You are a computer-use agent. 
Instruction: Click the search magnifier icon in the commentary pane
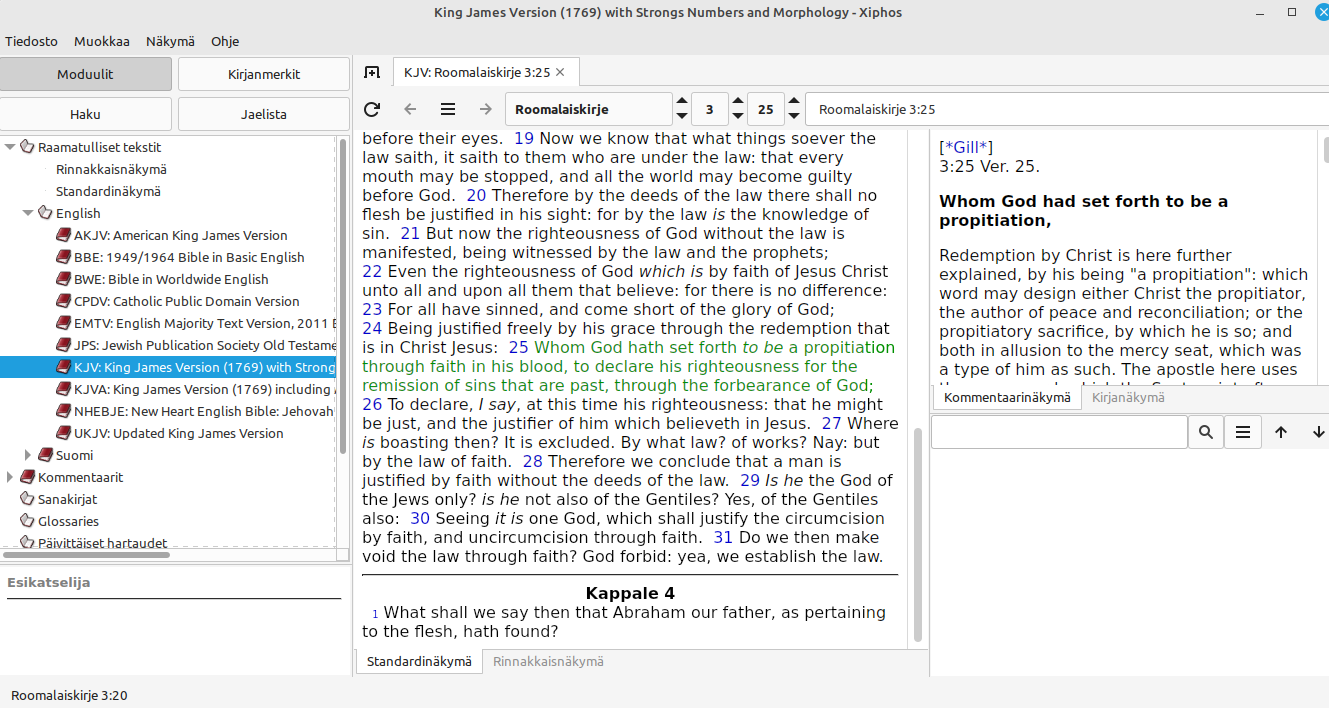(1206, 432)
